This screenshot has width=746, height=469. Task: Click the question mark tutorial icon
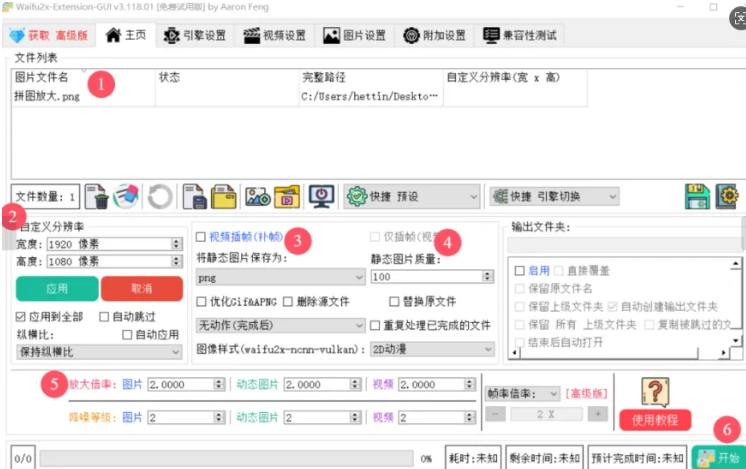tap(654, 391)
